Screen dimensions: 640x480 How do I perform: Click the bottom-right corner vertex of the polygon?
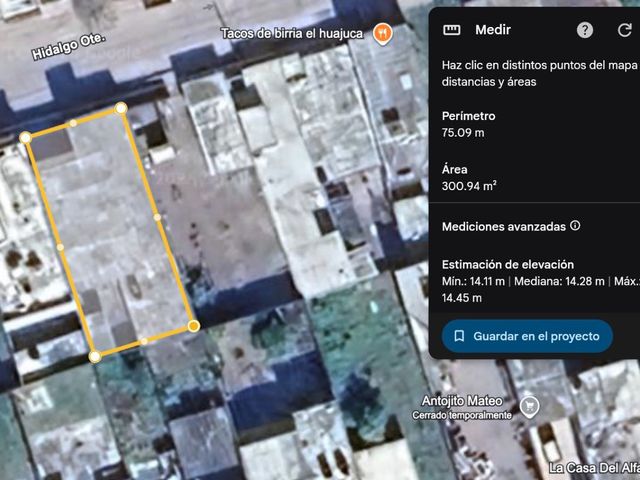pyautogui.click(x=193, y=326)
